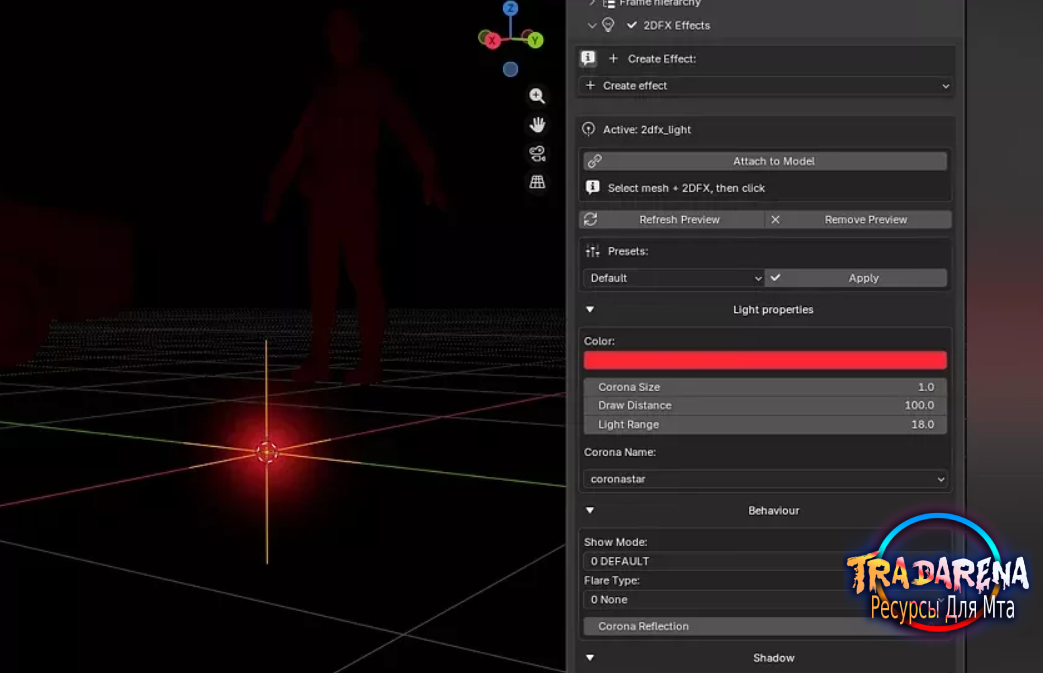The height and width of the screenshot is (673, 1043).
Task: Click the X icon on Remove Preview
Action: (x=775, y=219)
